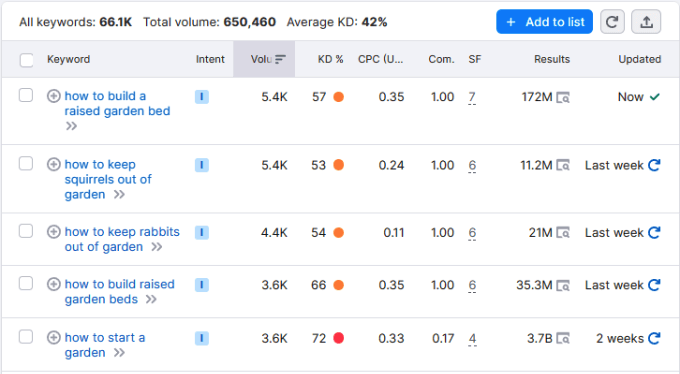Expand chevrons after 'how to keep rabbits out of garden'
Viewport: 680px width, 374px height.
click(x=157, y=247)
